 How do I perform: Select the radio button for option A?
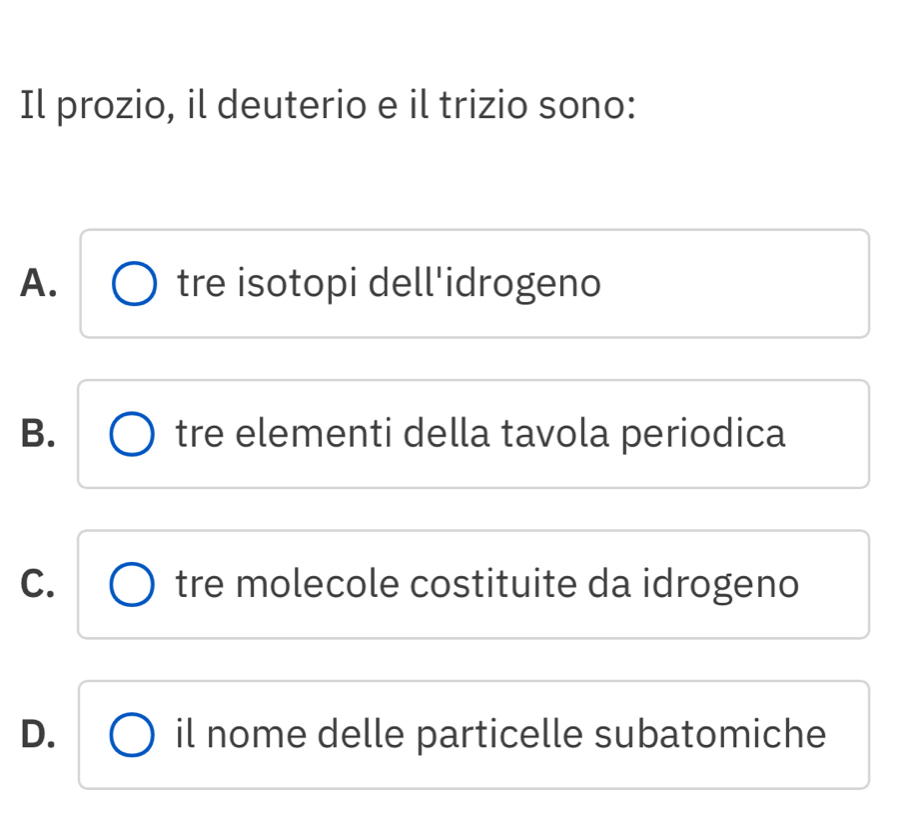134,284
